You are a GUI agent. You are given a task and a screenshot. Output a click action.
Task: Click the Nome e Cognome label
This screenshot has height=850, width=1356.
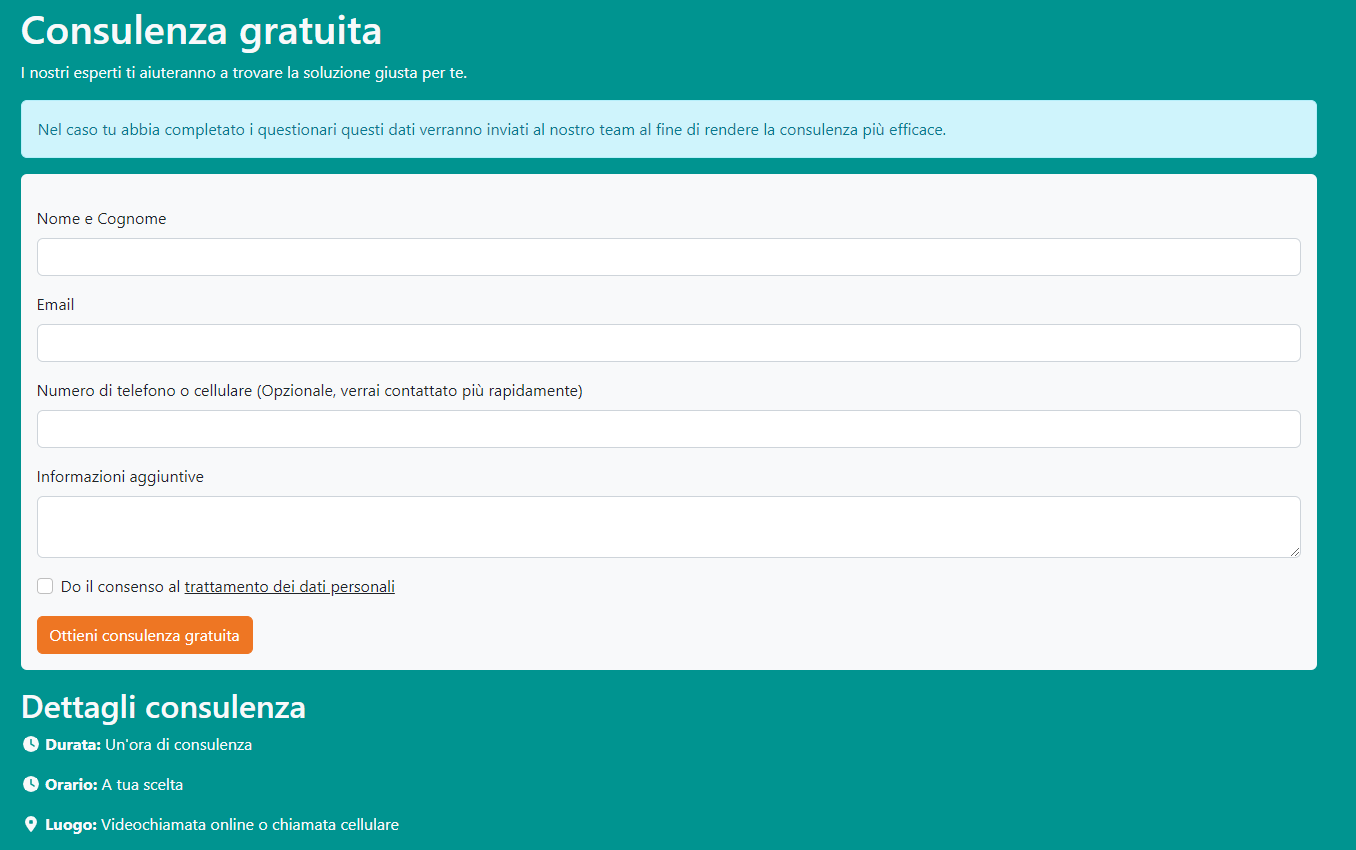coord(102,219)
